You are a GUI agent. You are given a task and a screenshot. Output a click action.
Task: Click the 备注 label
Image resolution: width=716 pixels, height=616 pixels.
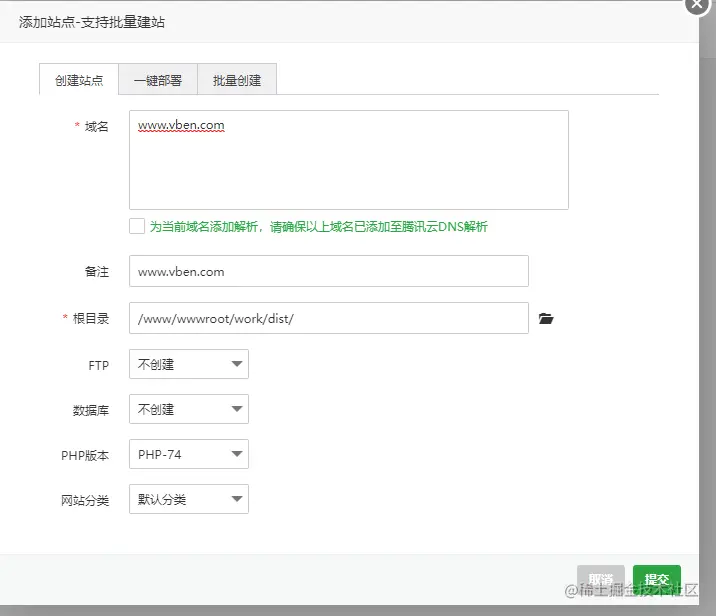click(97, 272)
